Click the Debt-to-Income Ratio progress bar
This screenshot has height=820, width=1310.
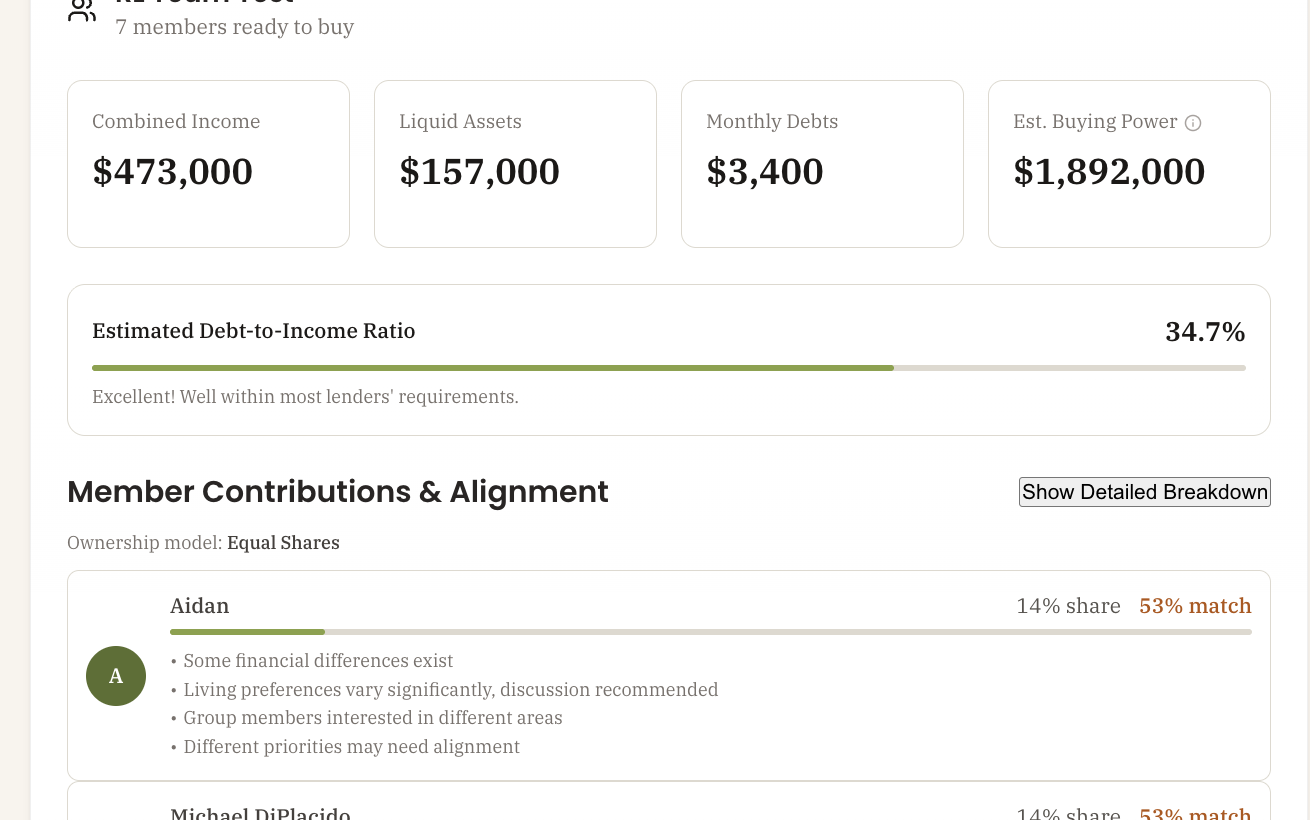pos(669,367)
